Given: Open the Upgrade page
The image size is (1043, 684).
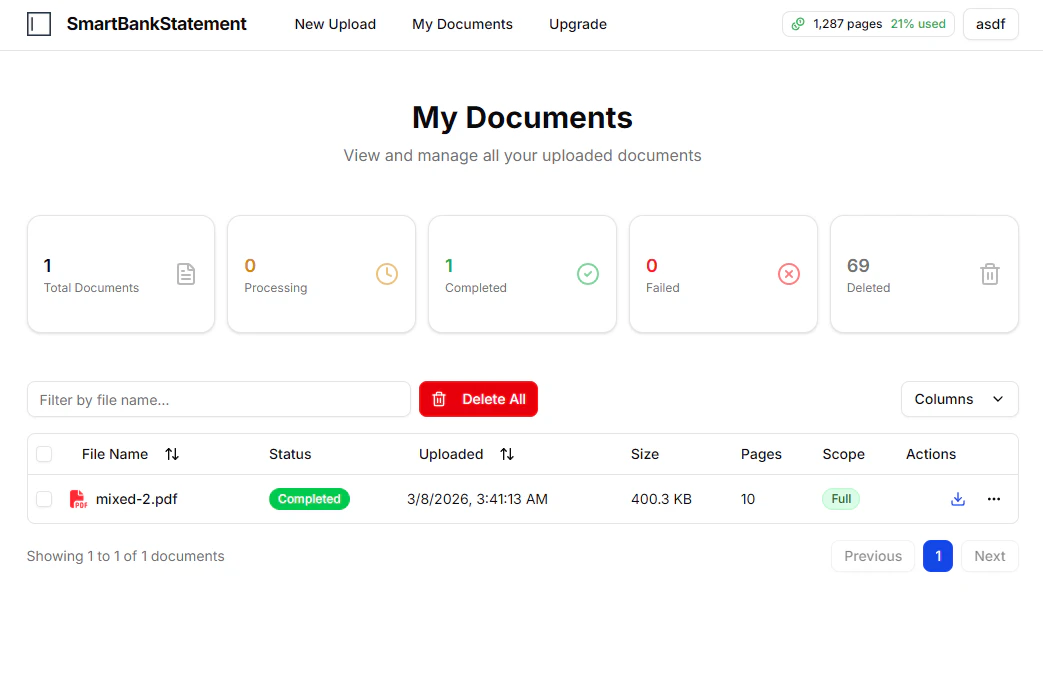Looking at the screenshot, I should [x=577, y=24].
